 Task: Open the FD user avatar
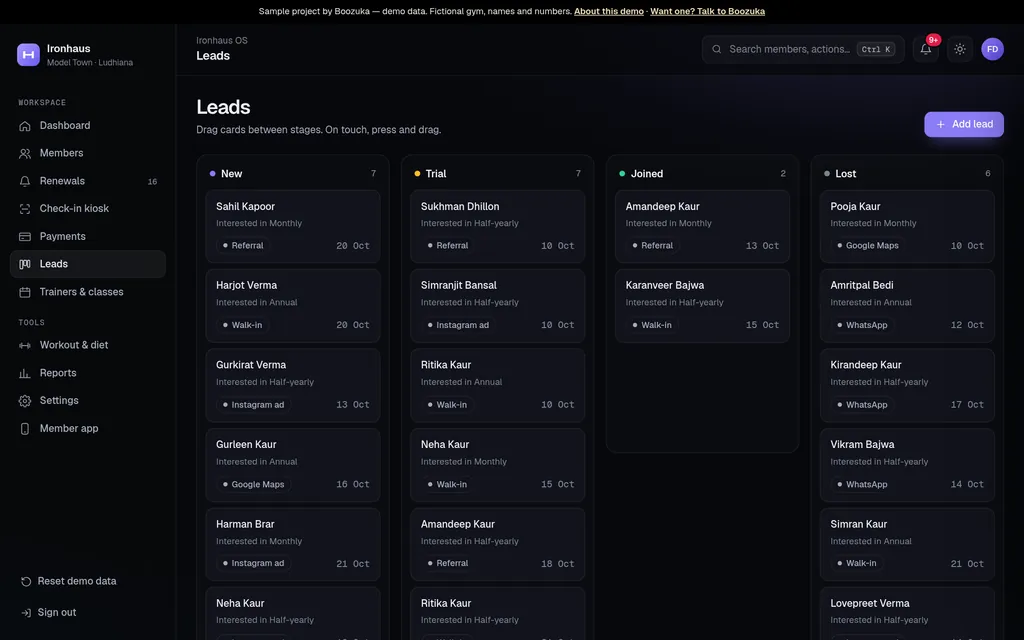992,49
